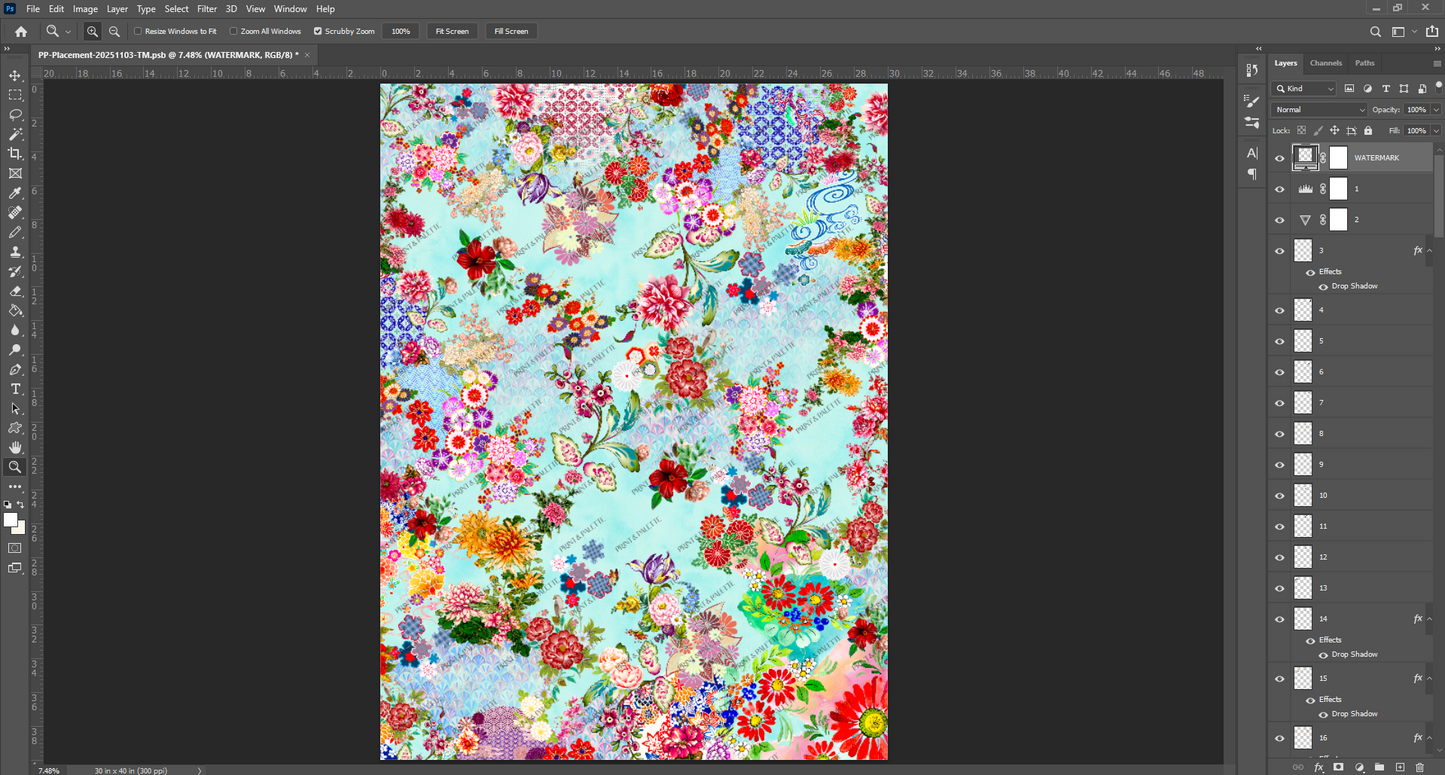Select the Healing Brush tool
Image resolution: width=1445 pixels, height=775 pixels.
click(x=15, y=212)
